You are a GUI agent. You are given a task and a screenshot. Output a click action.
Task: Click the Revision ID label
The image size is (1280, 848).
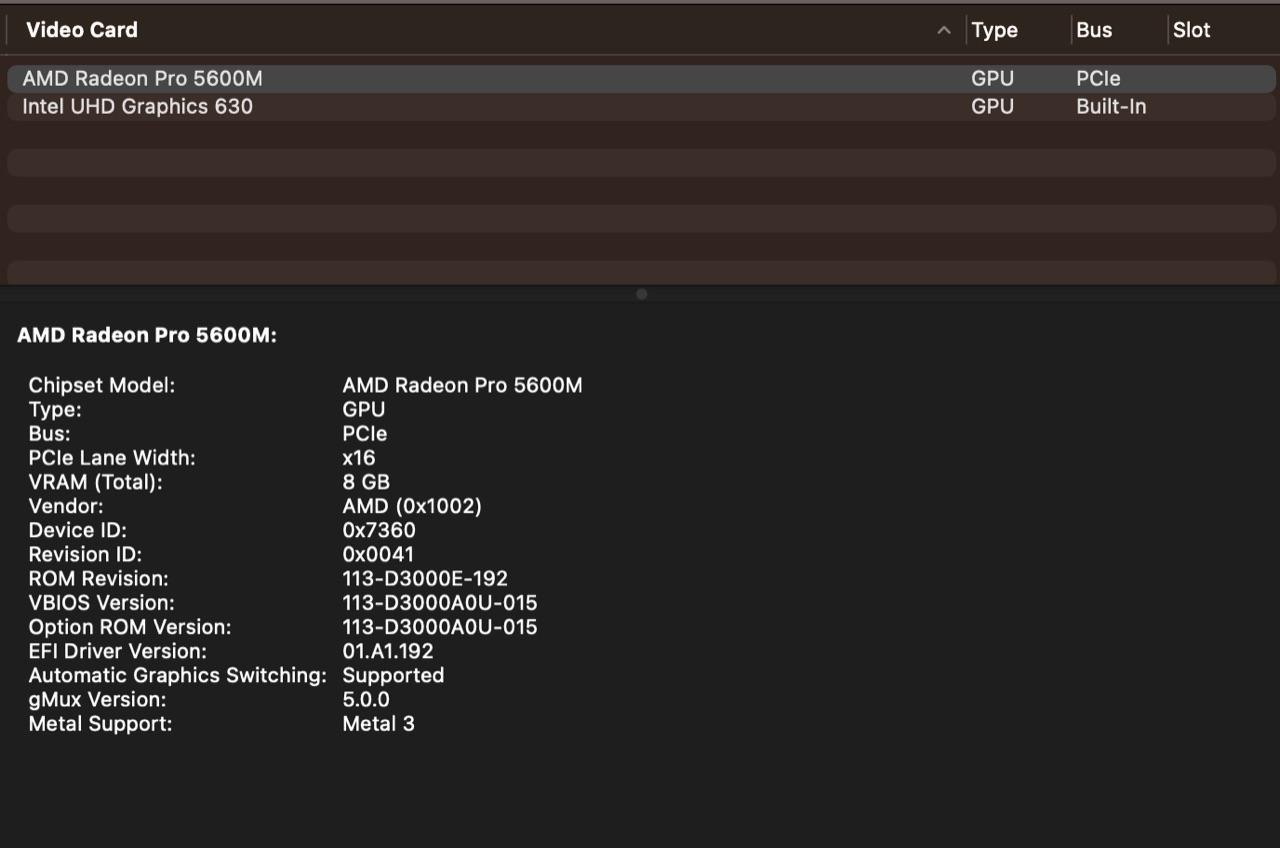pos(85,554)
